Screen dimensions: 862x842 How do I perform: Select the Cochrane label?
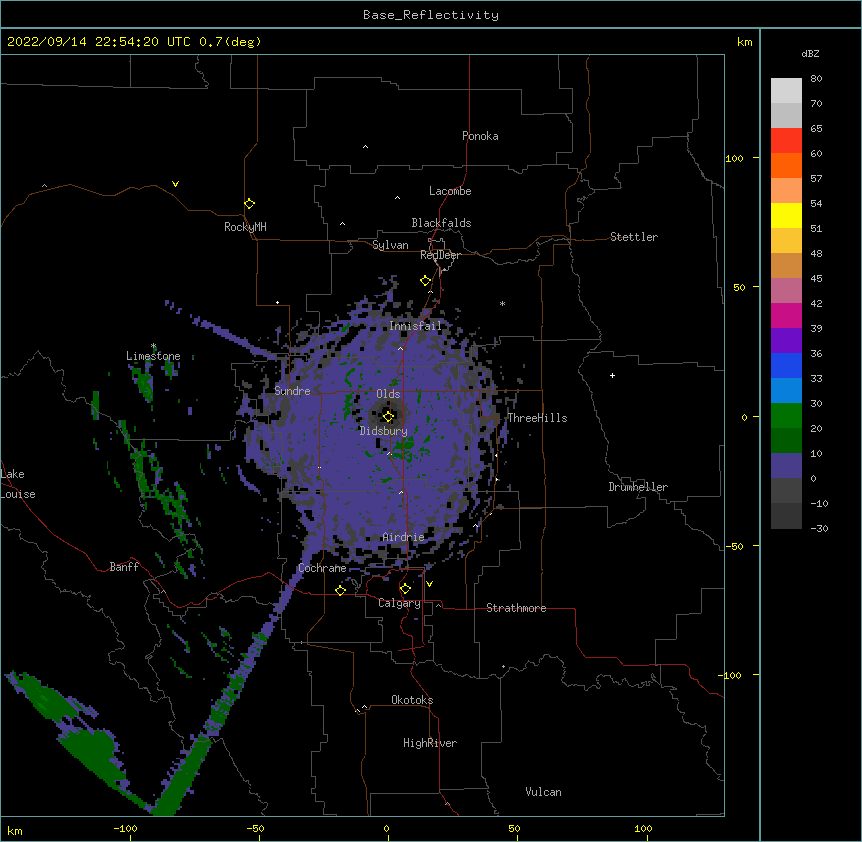pyautogui.click(x=322, y=568)
